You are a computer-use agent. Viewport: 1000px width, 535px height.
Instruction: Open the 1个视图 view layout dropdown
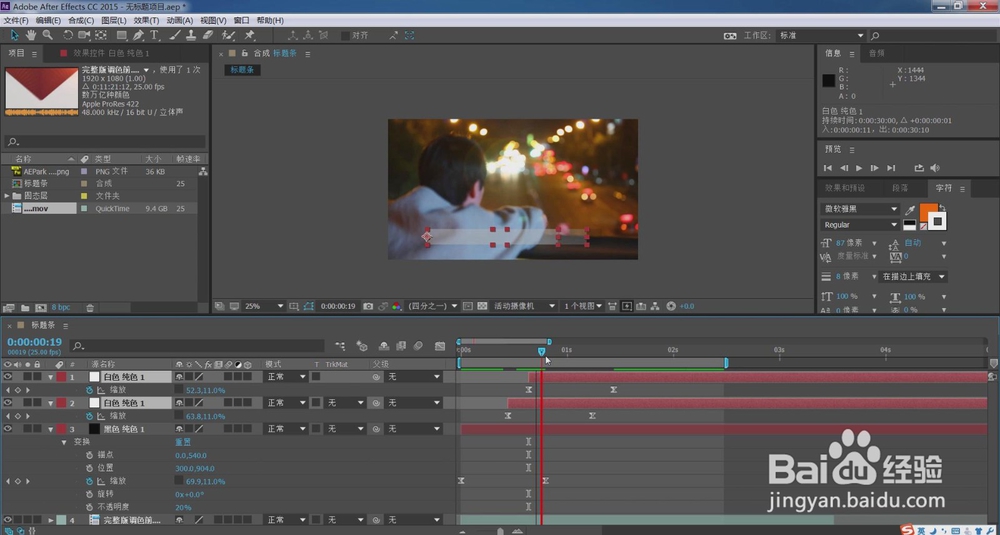(x=583, y=306)
